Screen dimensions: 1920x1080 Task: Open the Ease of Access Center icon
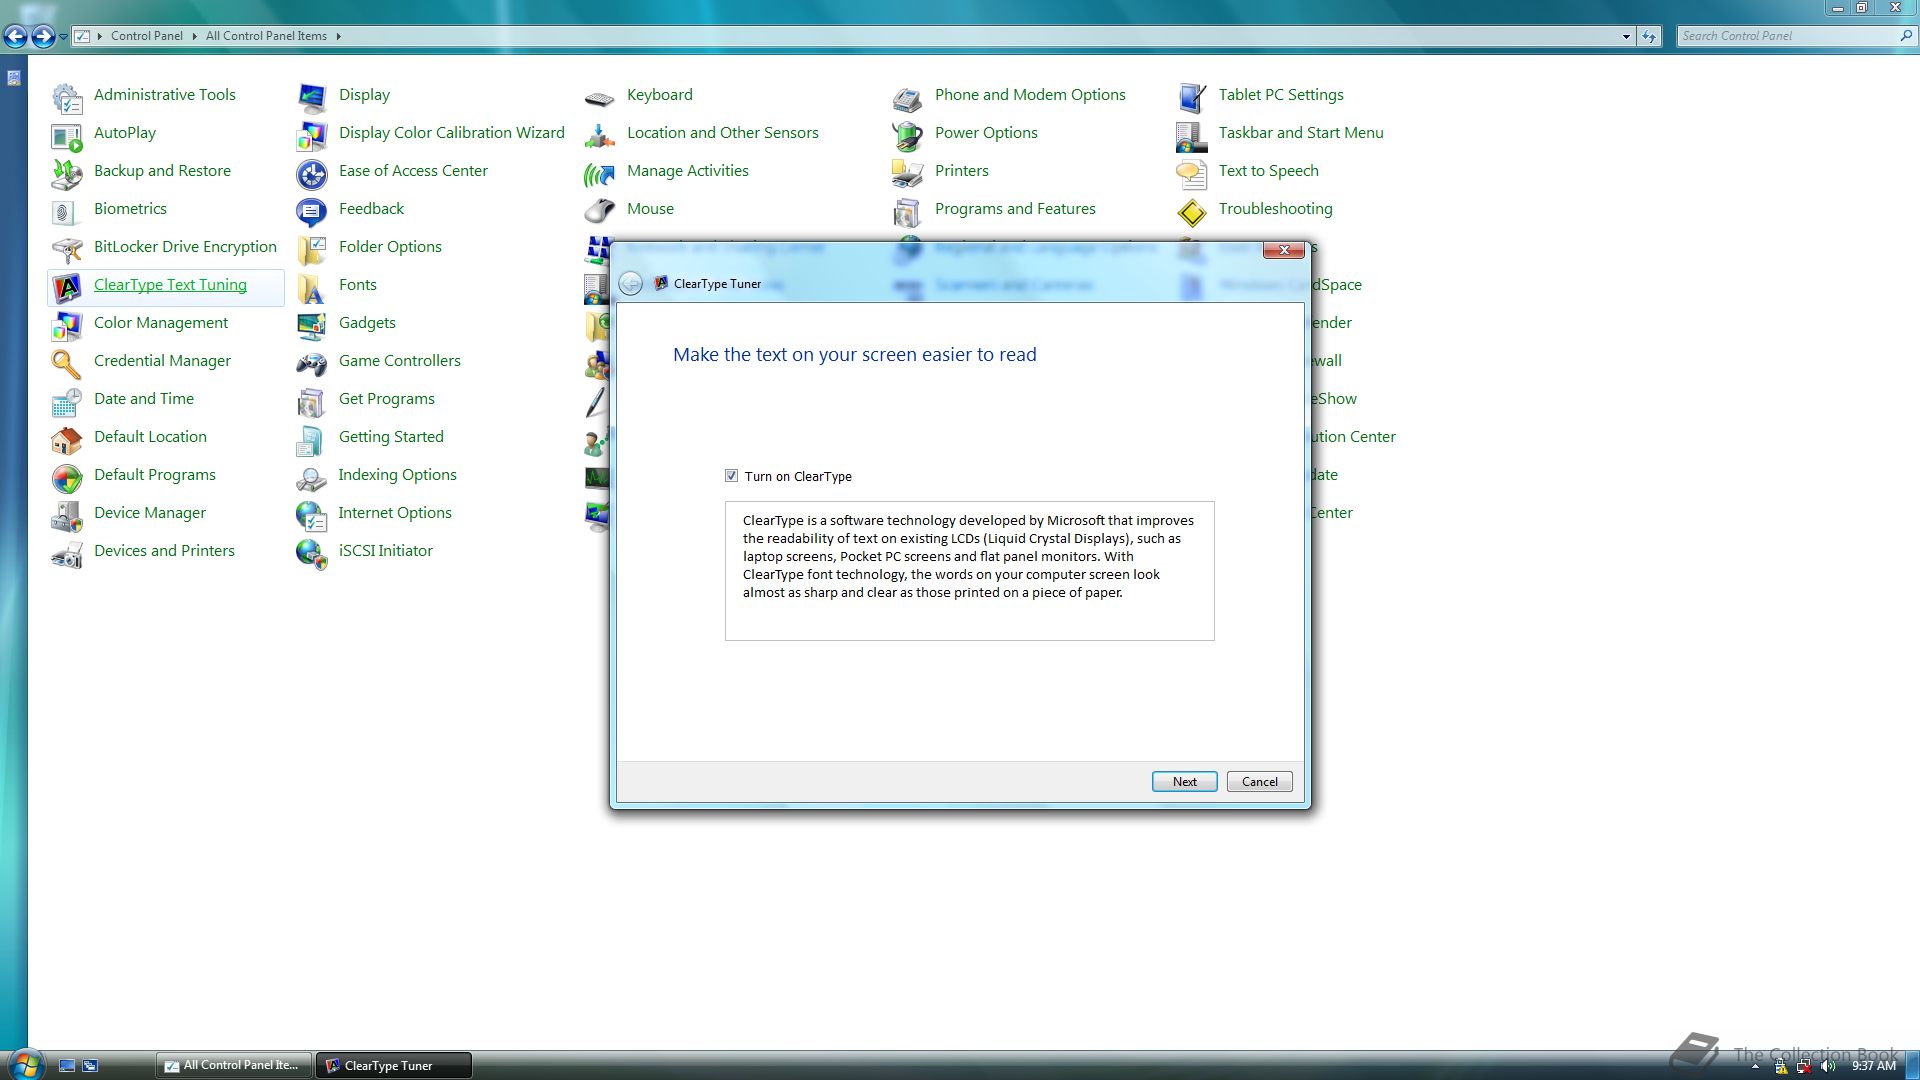312,174
